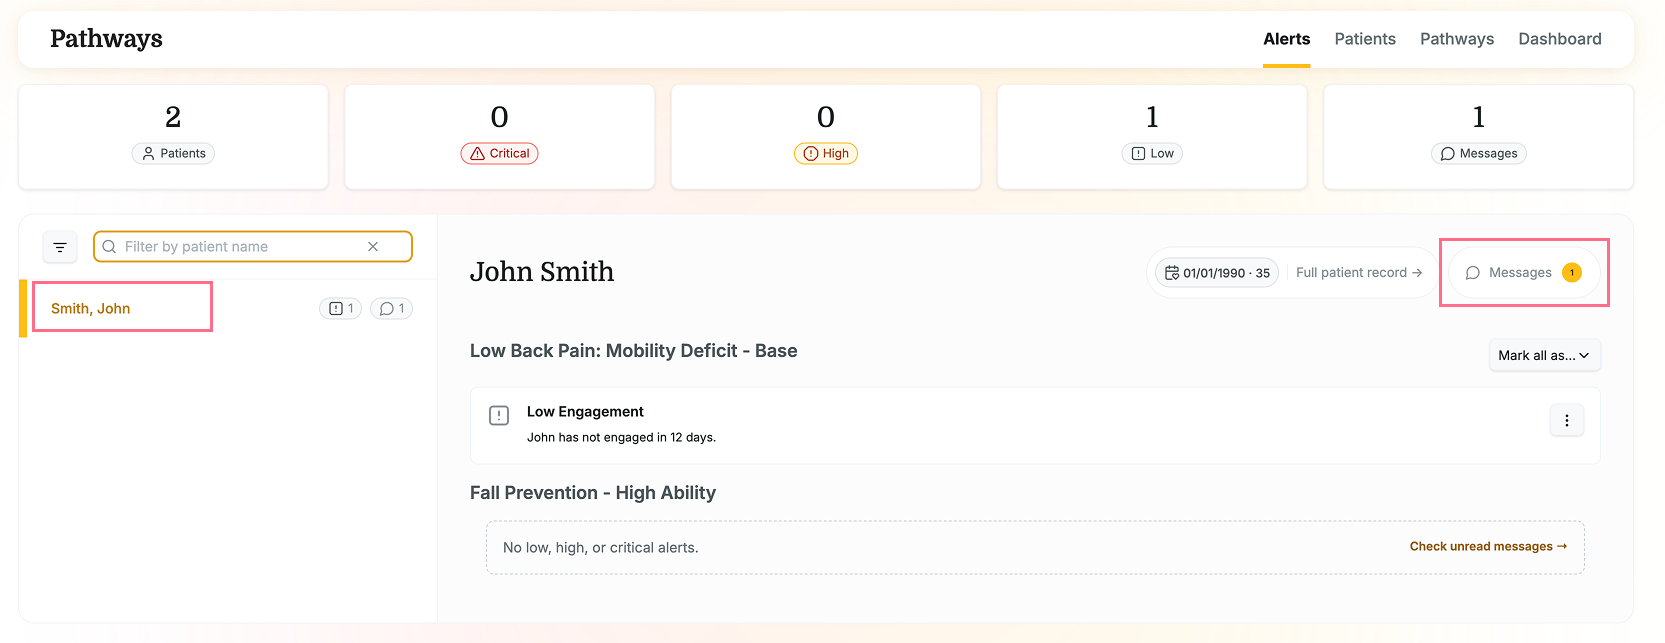Viewport: 1665px width, 643px height.
Task: Go to the Pathways tab
Action: 1456,39
